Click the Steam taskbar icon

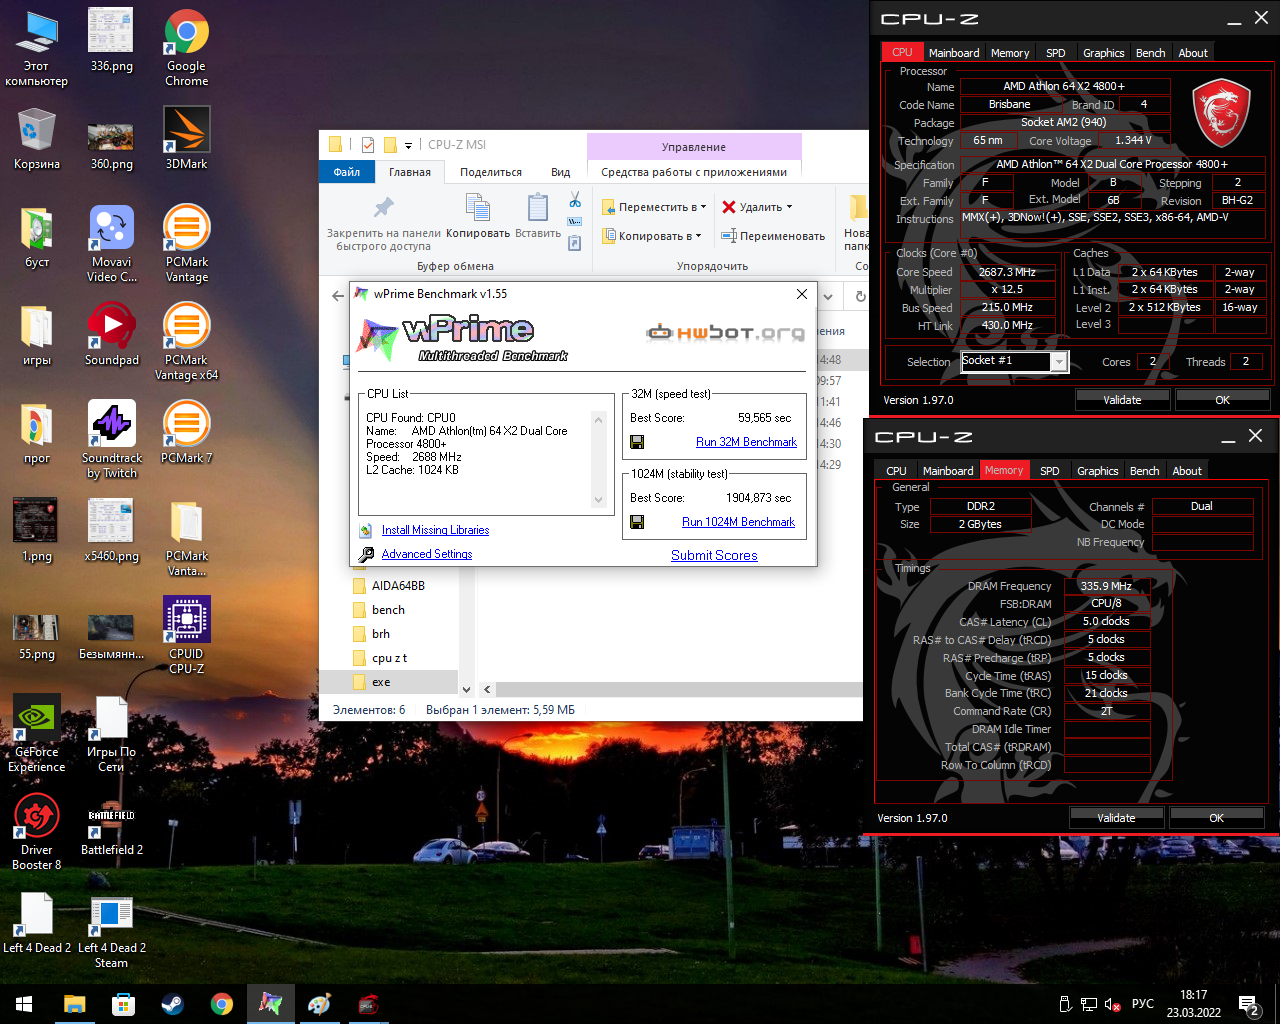(x=172, y=1004)
